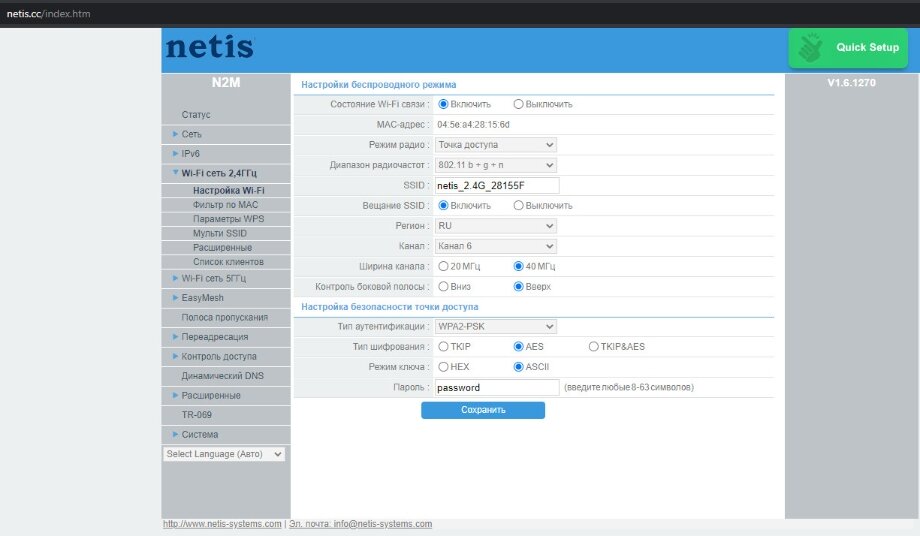The height and width of the screenshot is (536, 920).
Task: Click the Quick Setup hand icon
Action: [x=811, y=48]
